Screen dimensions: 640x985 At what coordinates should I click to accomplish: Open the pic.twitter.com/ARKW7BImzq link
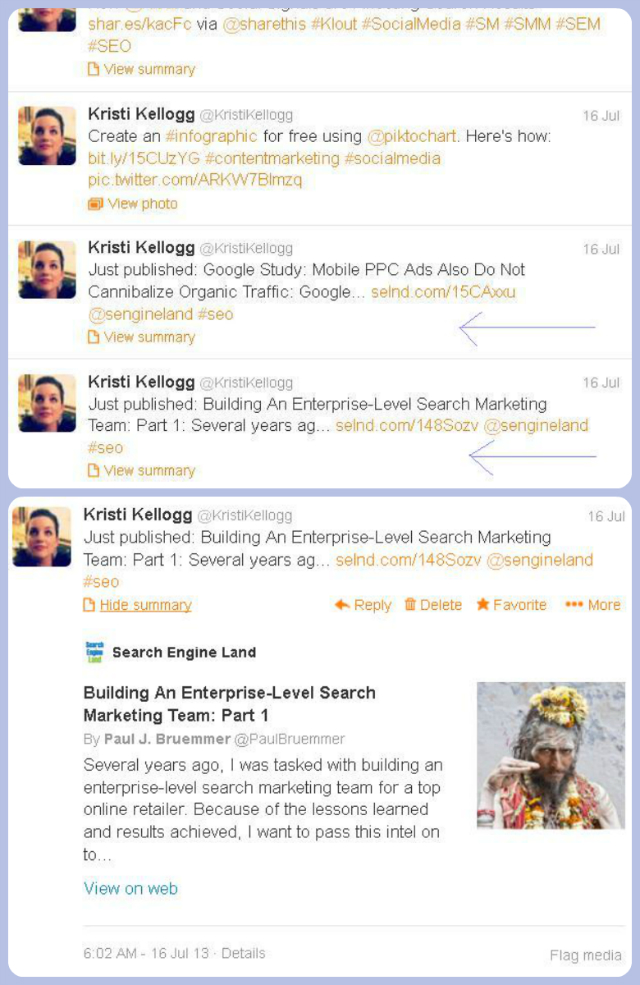click(x=194, y=181)
